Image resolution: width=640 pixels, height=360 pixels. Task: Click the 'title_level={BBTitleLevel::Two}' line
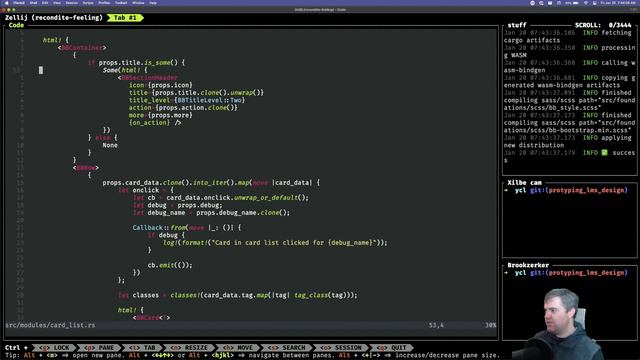click(187, 100)
